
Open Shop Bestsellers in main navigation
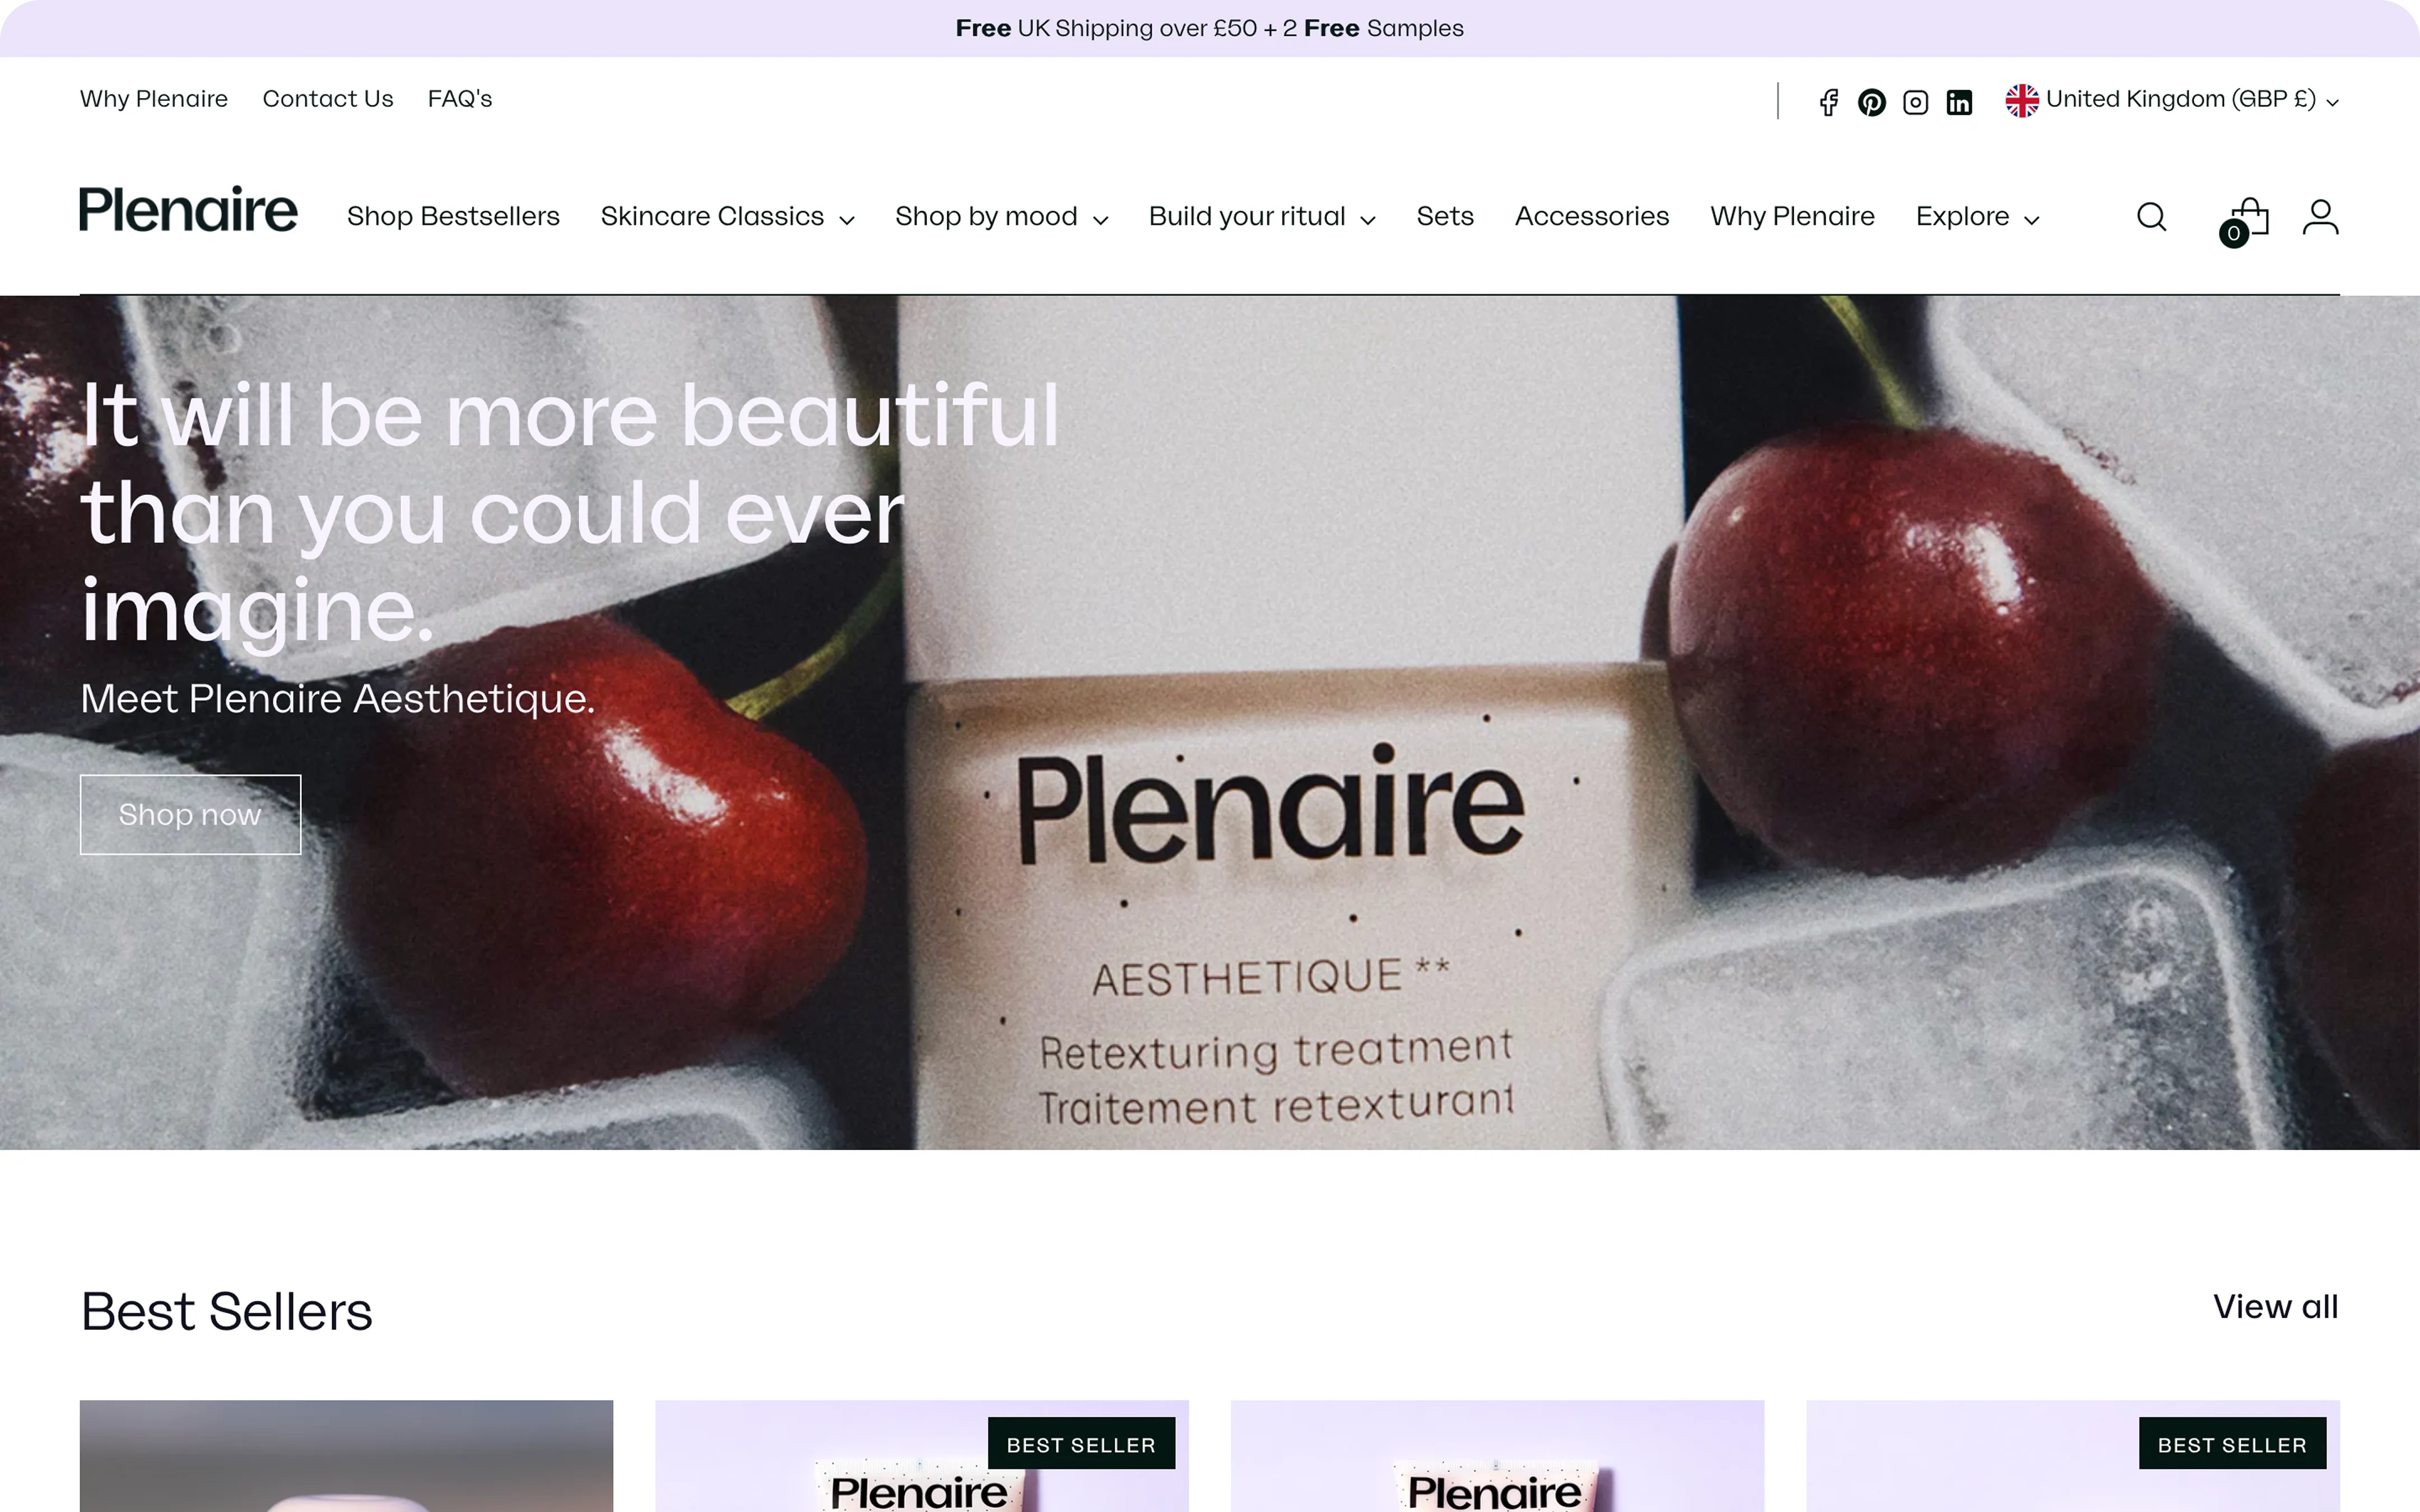[453, 216]
